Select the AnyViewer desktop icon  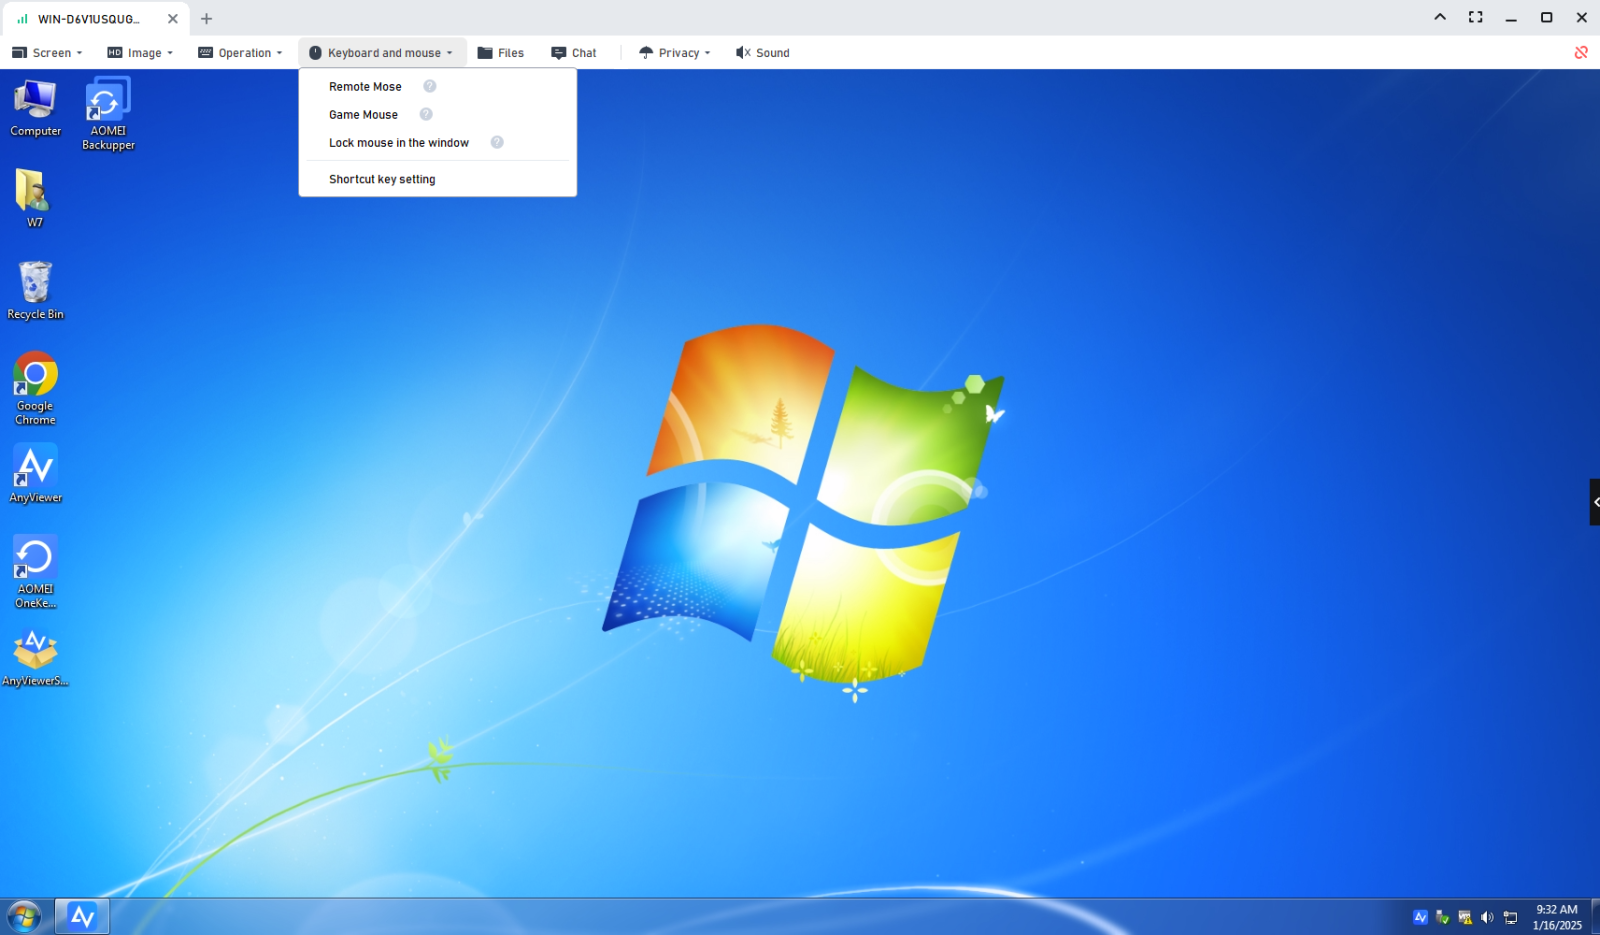[35, 474]
